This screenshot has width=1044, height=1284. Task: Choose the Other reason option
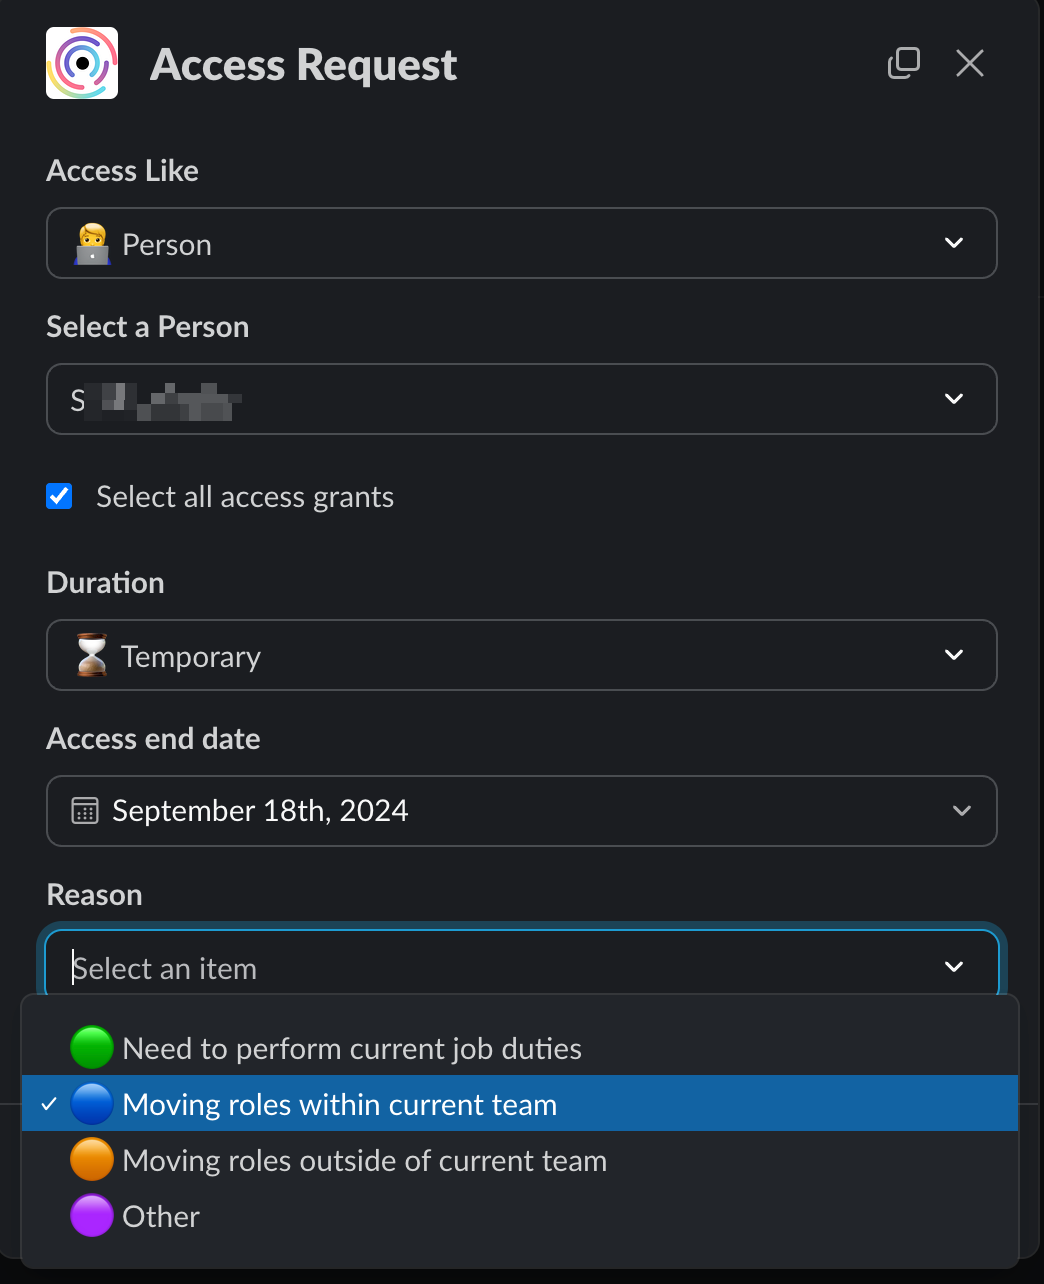[162, 1216]
